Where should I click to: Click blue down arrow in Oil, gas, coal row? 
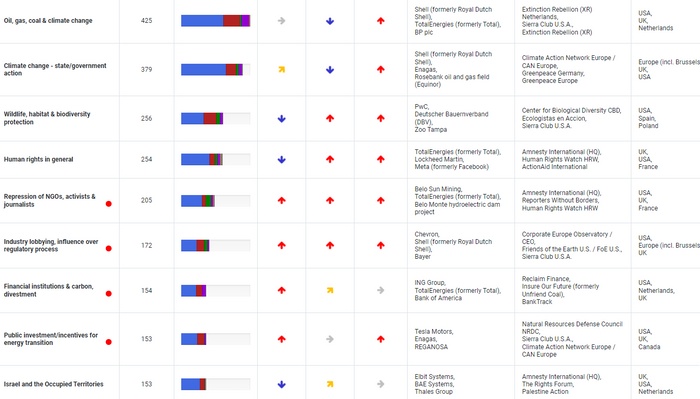click(330, 21)
